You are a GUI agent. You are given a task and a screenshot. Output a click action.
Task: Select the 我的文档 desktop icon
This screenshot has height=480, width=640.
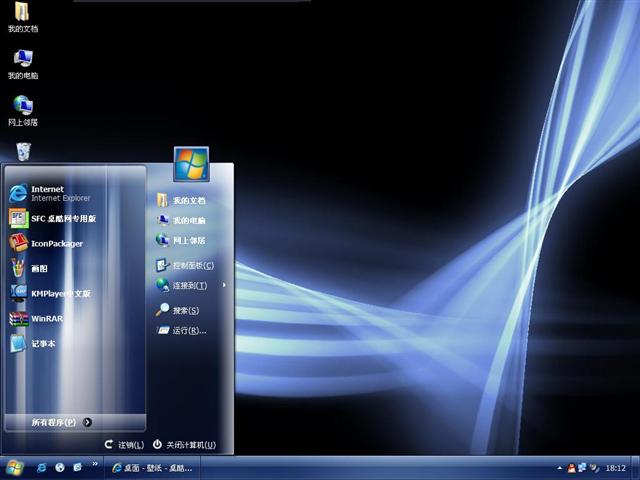23,17
